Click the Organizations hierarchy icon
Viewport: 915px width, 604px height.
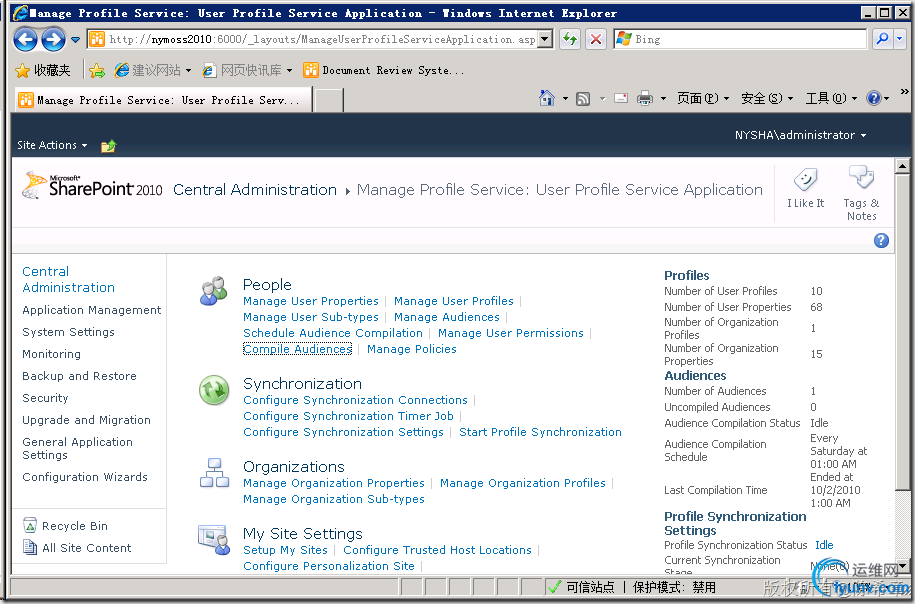coord(214,473)
